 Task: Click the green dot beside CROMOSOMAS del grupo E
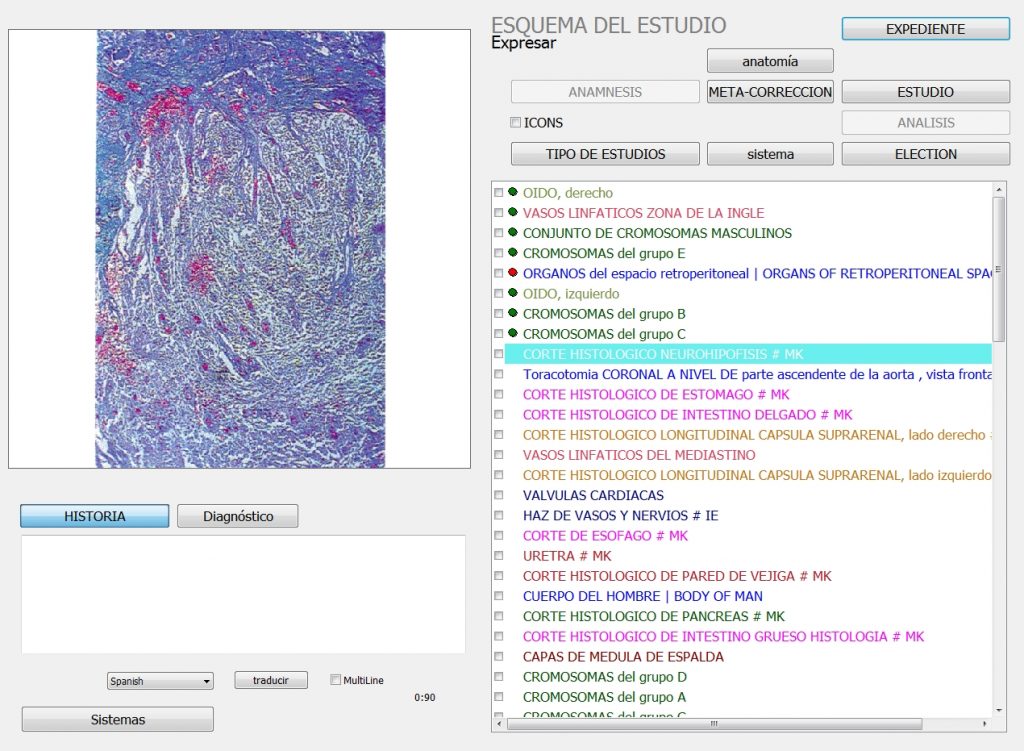point(513,253)
